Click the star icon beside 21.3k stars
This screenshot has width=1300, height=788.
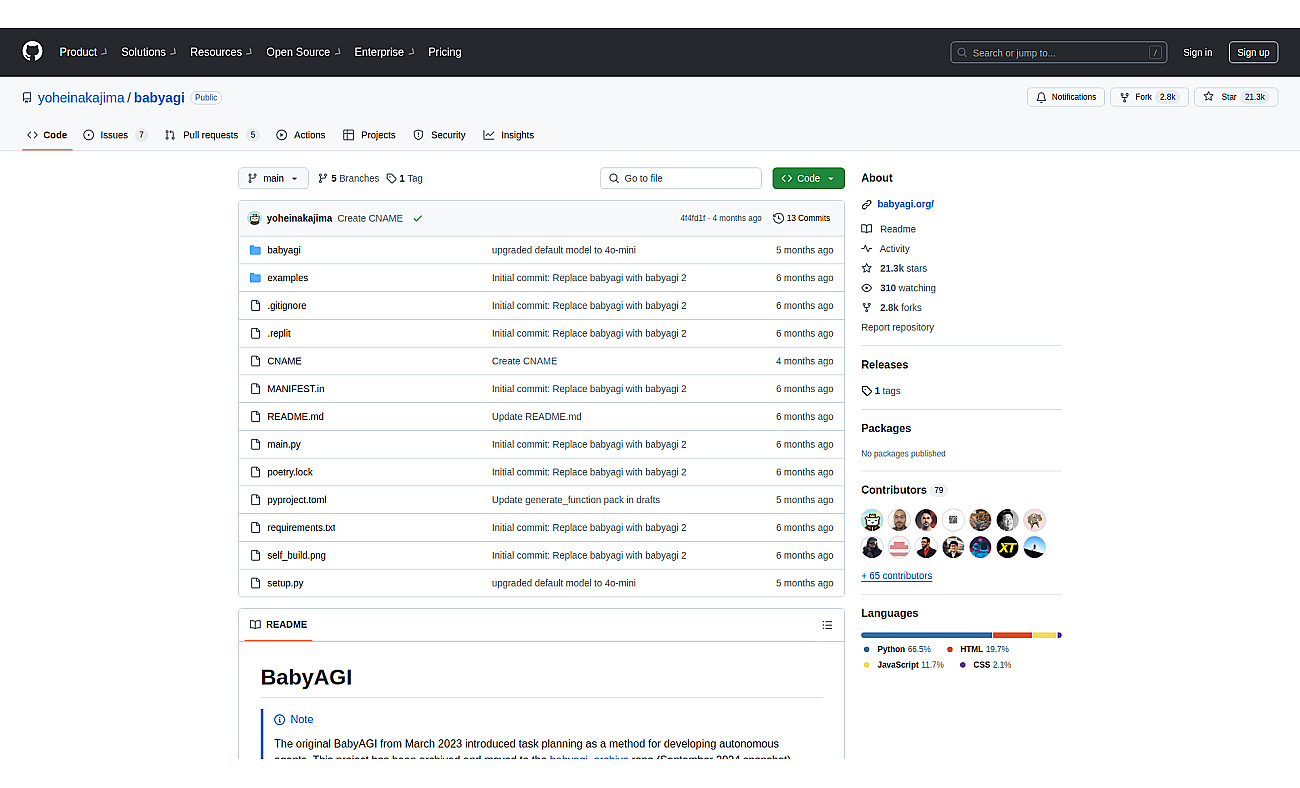click(x=867, y=269)
